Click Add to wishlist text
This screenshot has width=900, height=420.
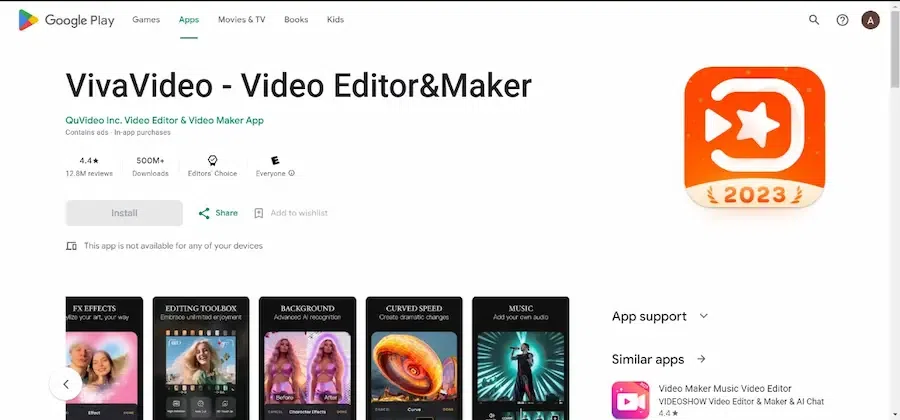pyautogui.click(x=299, y=213)
